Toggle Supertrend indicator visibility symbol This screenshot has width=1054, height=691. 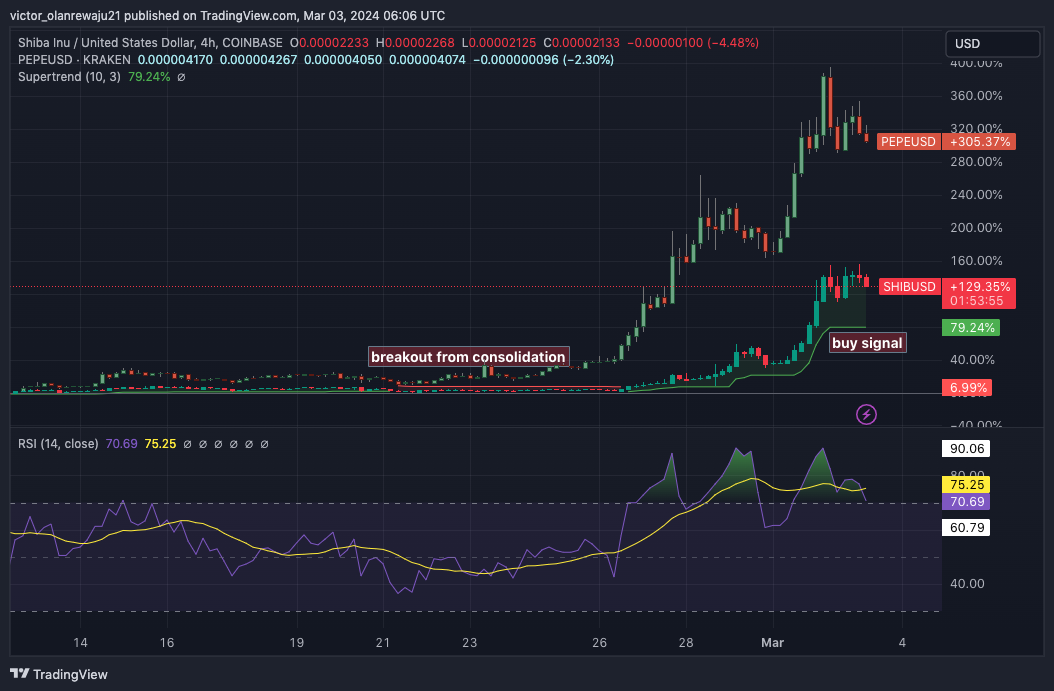[181, 77]
